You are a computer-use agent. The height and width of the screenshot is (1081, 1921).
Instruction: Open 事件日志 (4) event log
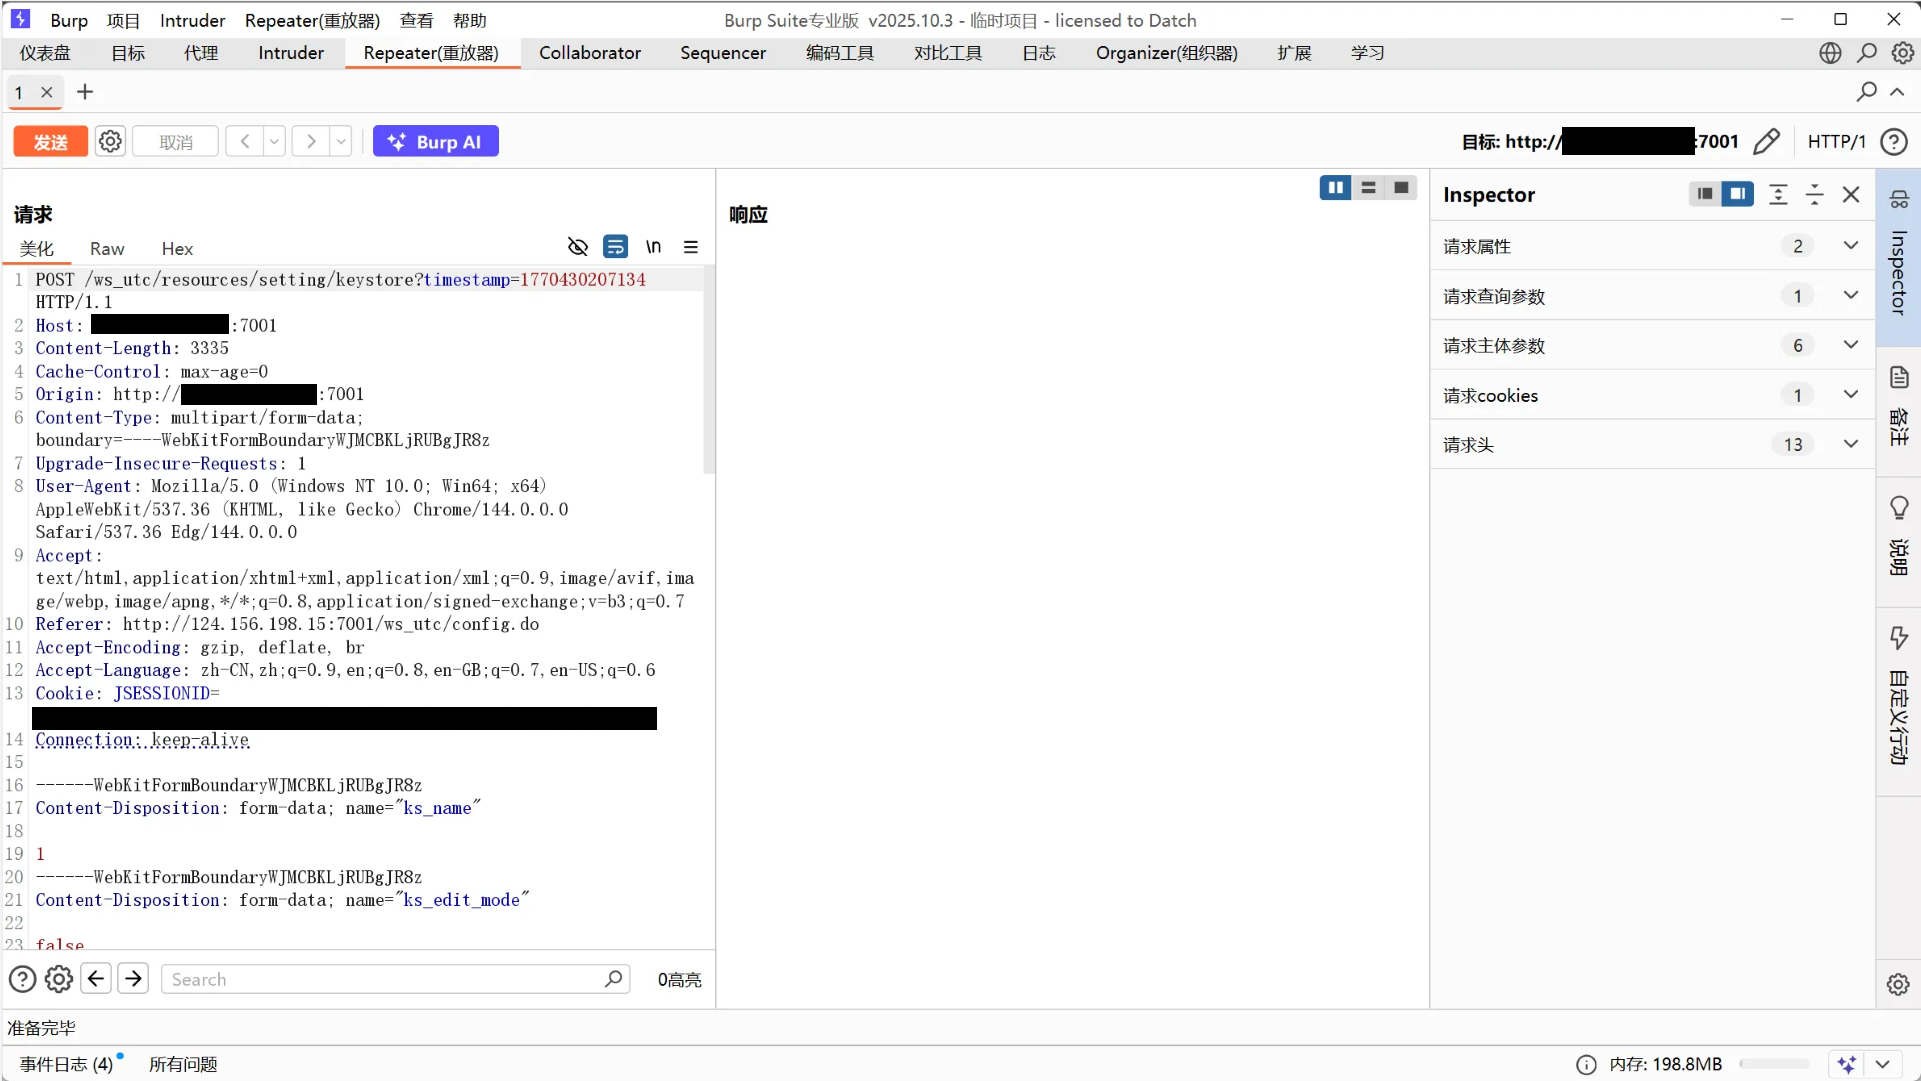[66, 1064]
